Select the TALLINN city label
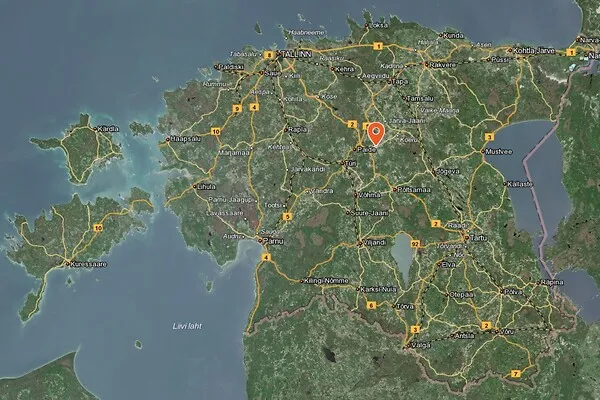 pyautogui.click(x=296, y=55)
